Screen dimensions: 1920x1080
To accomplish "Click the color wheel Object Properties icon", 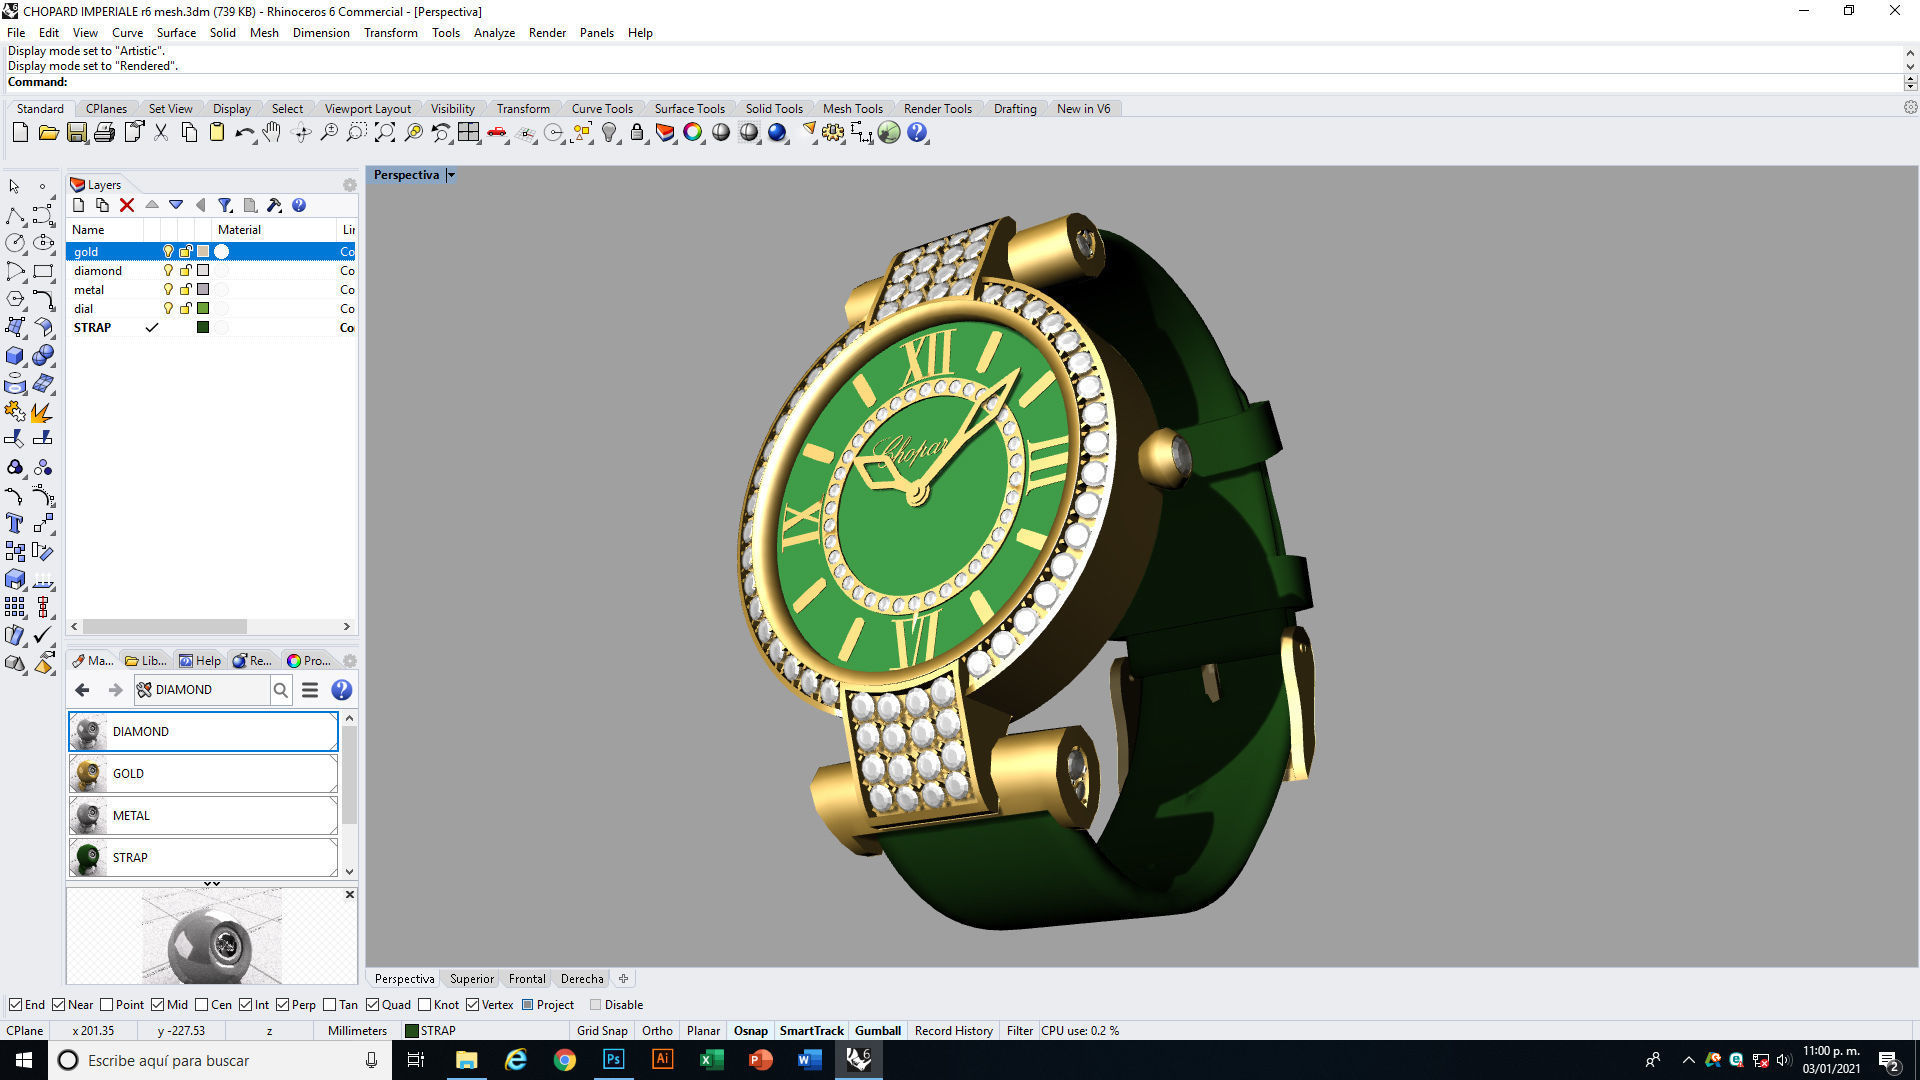I will [693, 133].
